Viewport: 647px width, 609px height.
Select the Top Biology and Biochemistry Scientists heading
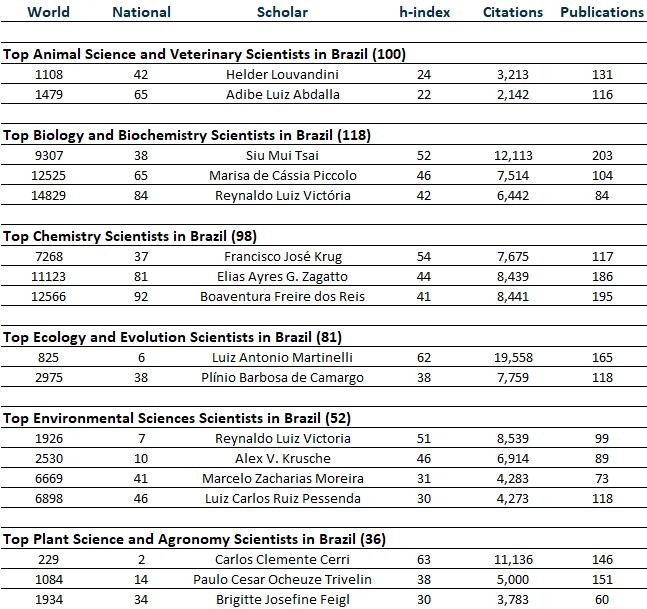pos(187,135)
